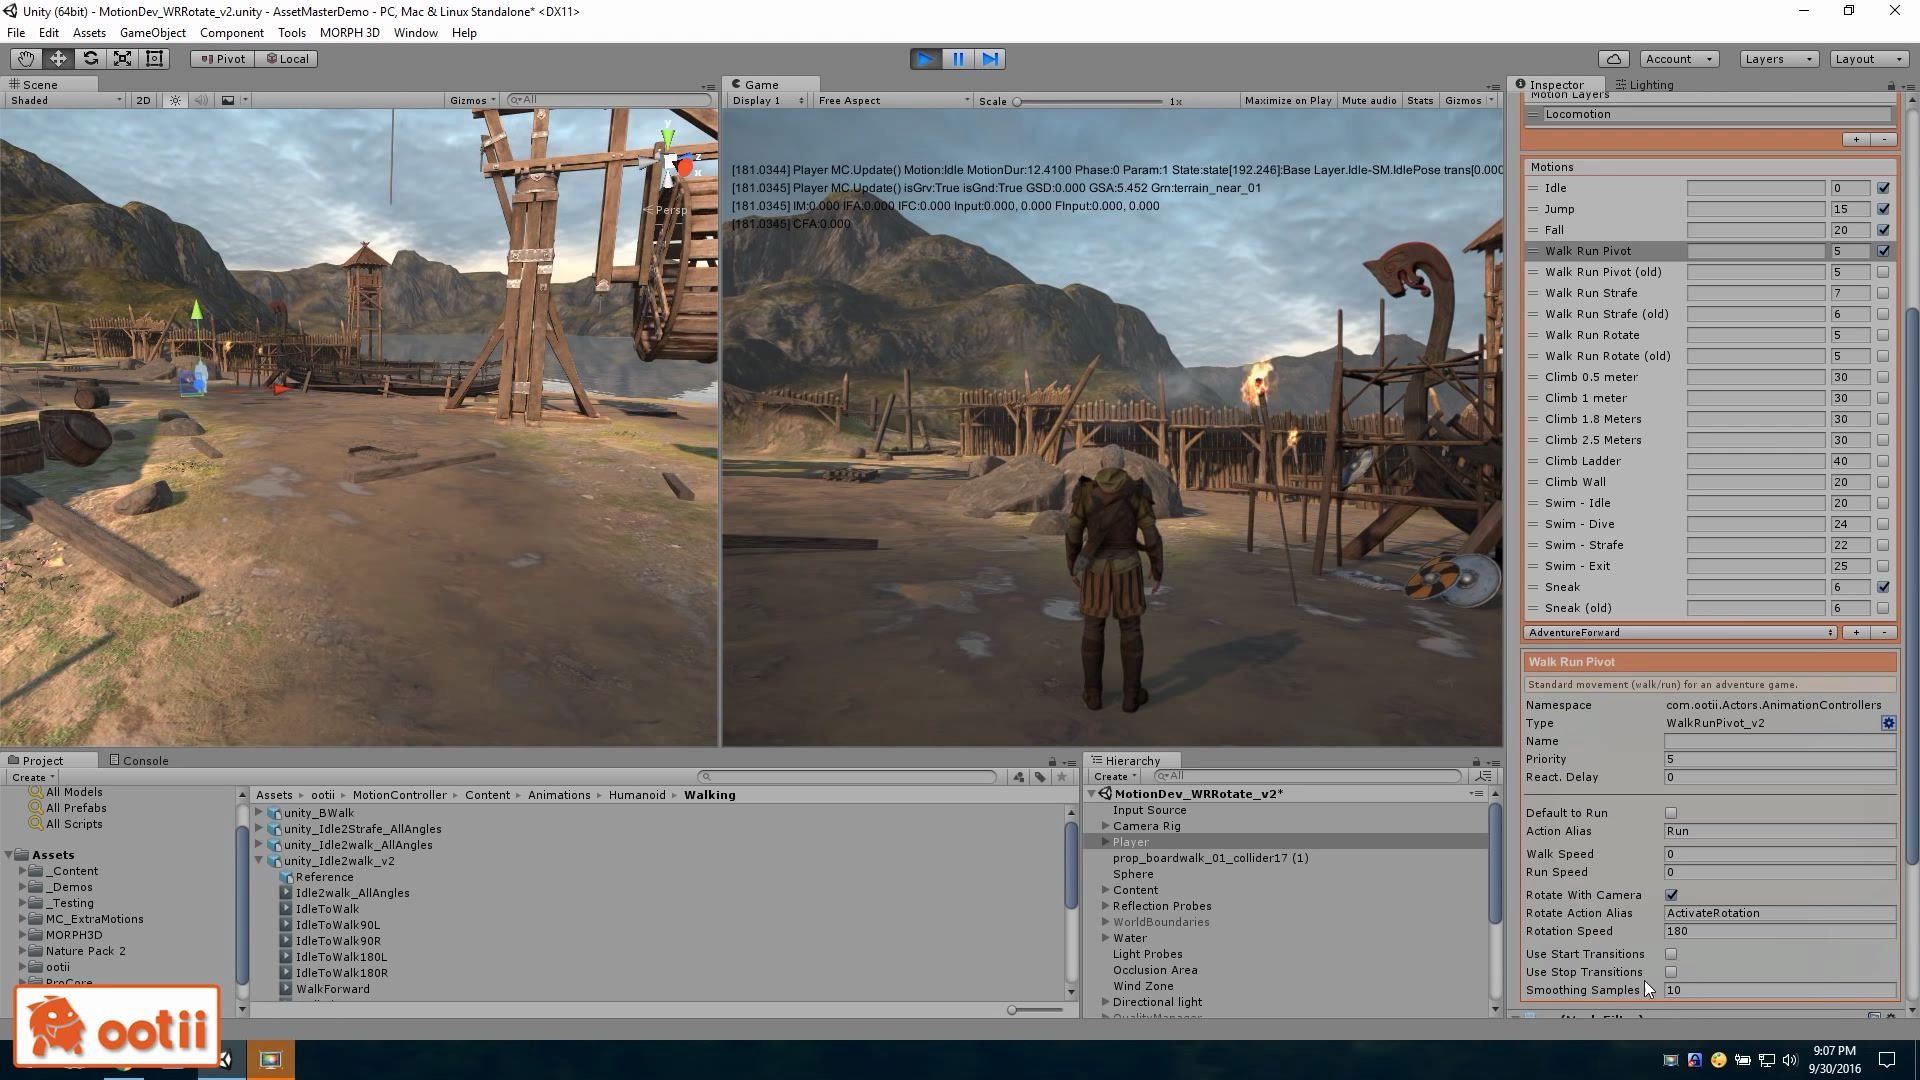Adjust the Game view Scale slider
Viewport: 1920px width, 1080px height.
pos(1017,101)
